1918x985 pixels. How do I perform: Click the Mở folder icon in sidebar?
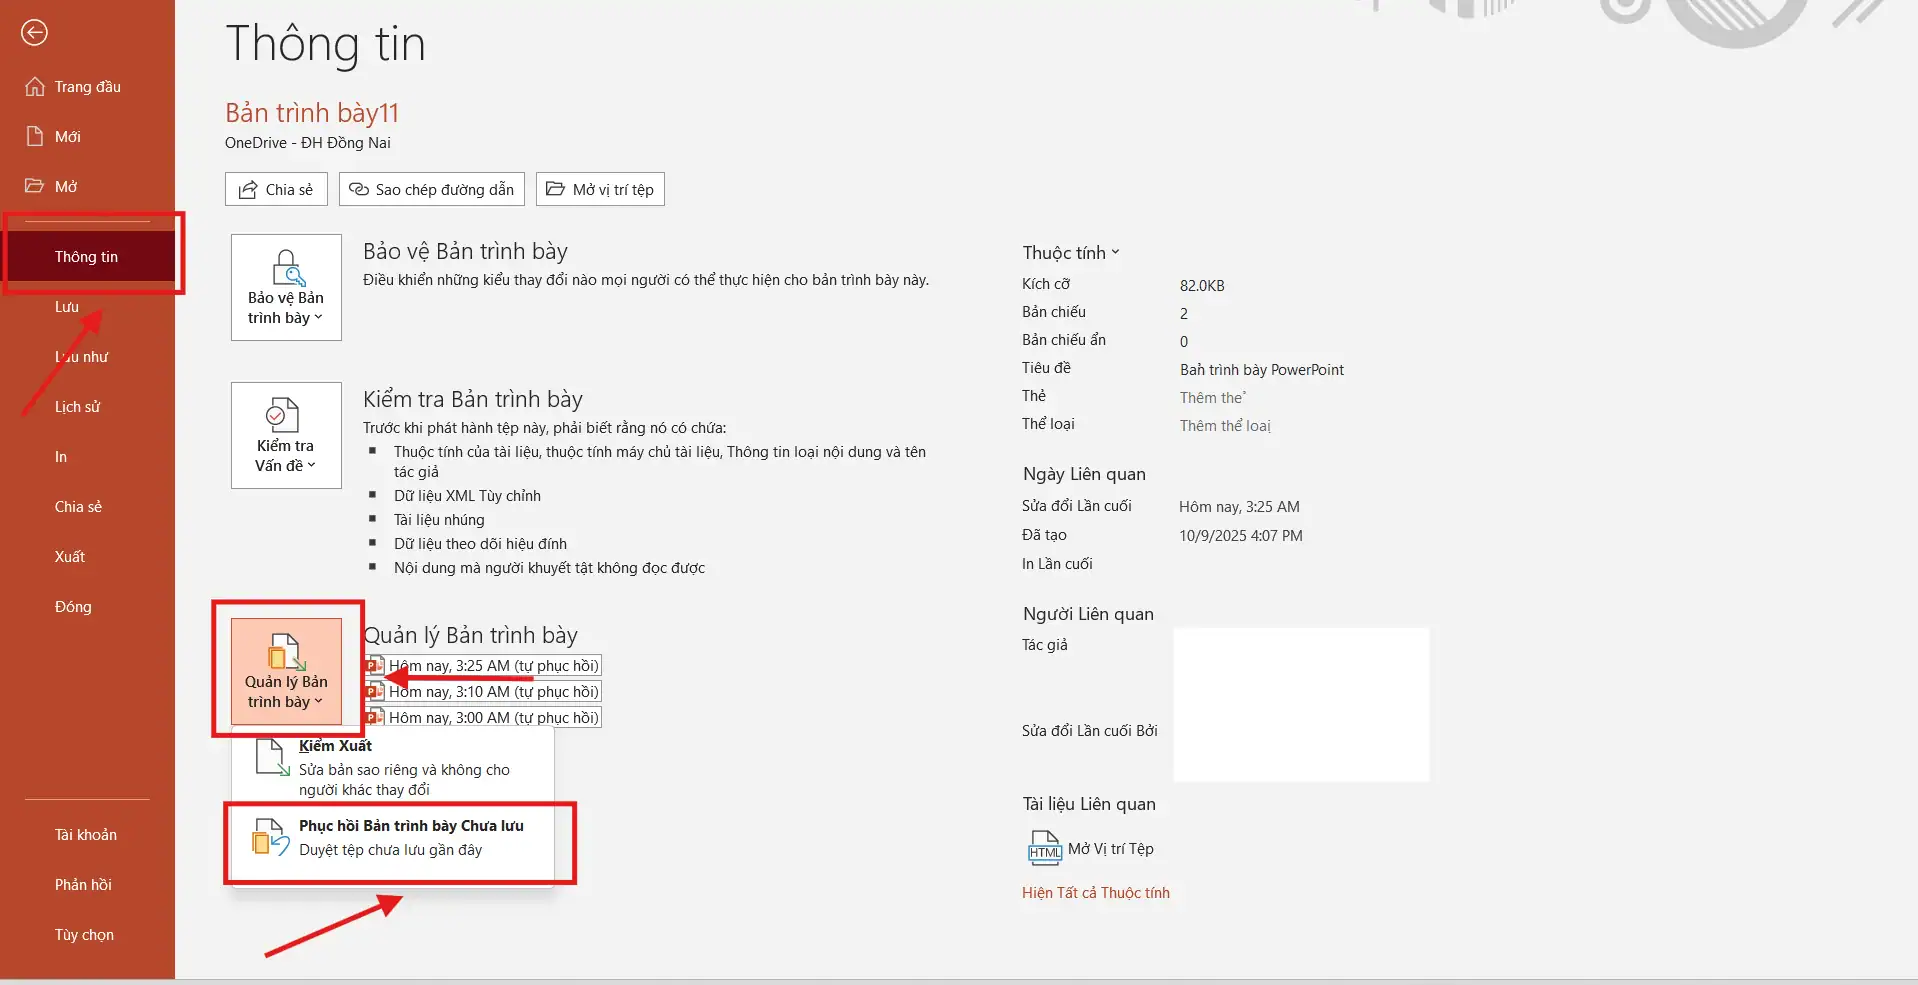36,186
